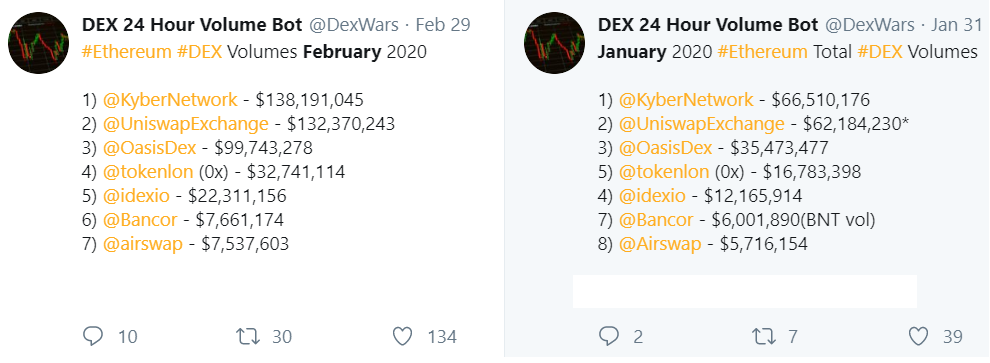
Task: Open @UniswapExchange mention in January tweet
Action: click(x=701, y=124)
